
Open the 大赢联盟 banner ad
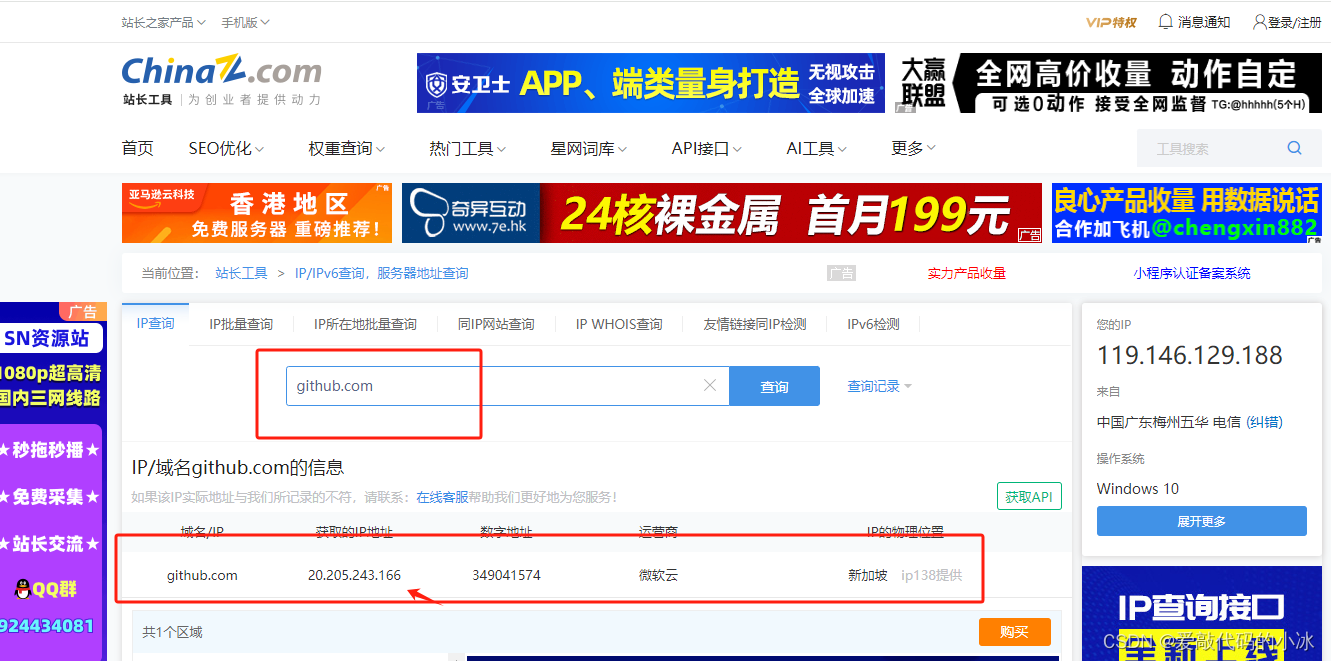[x=1107, y=83]
